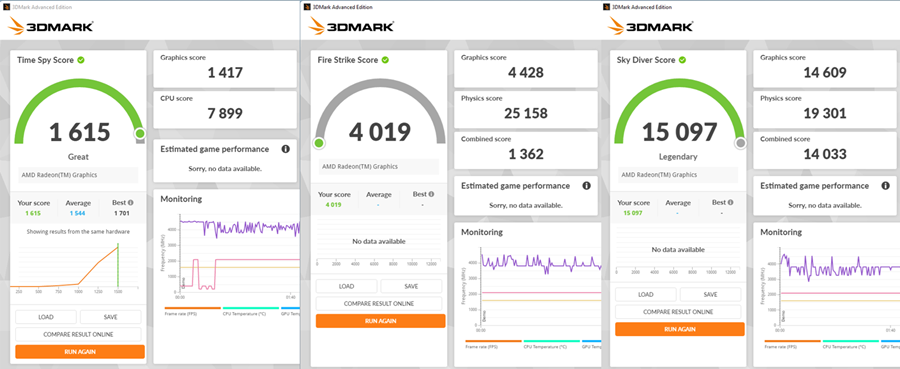The image size is (900, 369).
Task: Click the grey gauge marker on the Sky Diver dial
Action: pos(740,143)
